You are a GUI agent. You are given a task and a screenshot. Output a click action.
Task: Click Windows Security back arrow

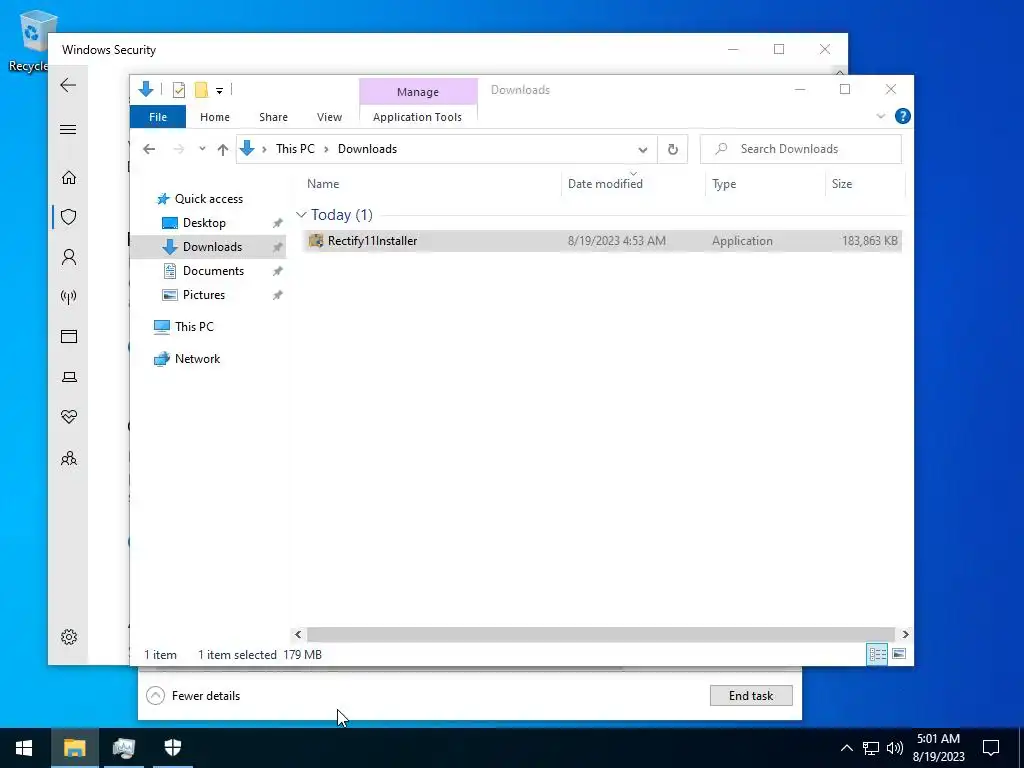click(68, 85)
